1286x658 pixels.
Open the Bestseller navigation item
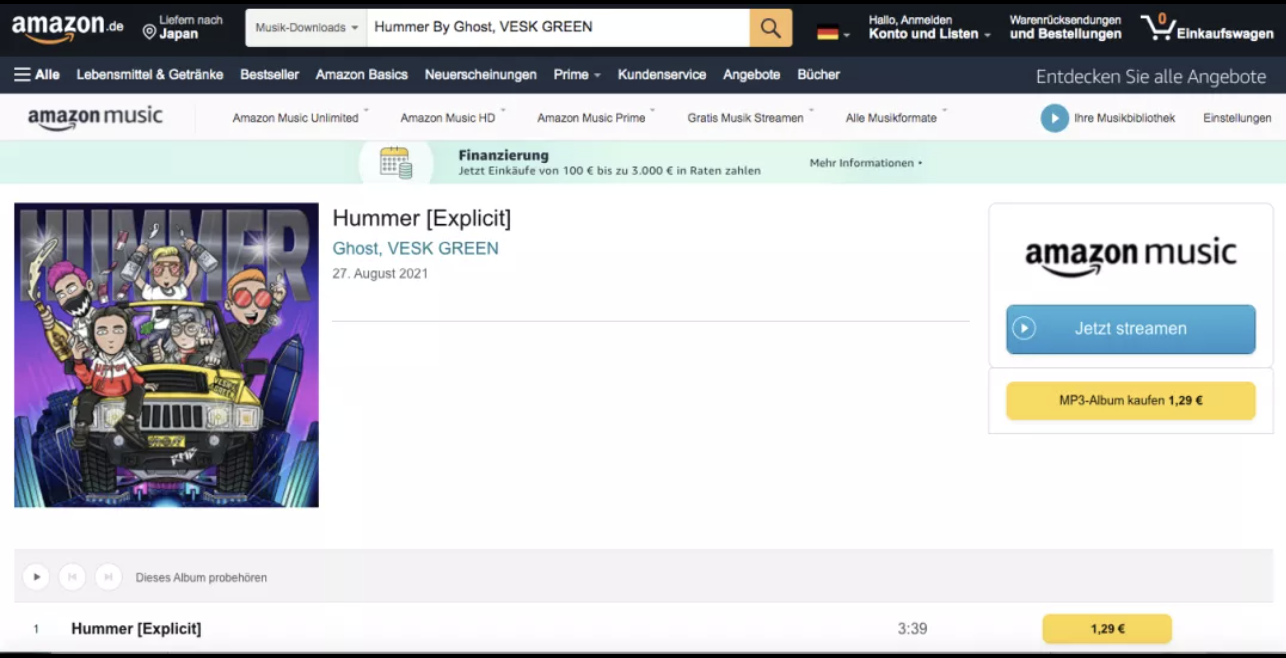[x=269, y=75]
